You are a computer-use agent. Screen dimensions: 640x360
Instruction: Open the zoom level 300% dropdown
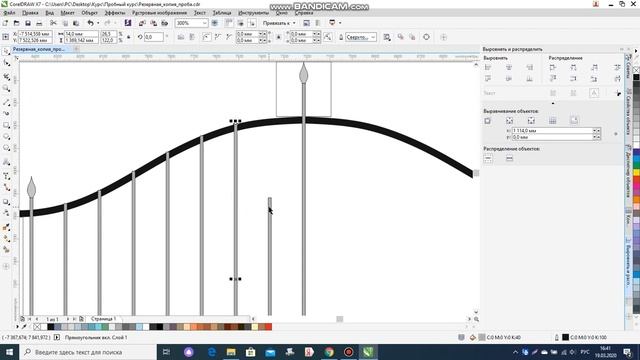[205, 23]
